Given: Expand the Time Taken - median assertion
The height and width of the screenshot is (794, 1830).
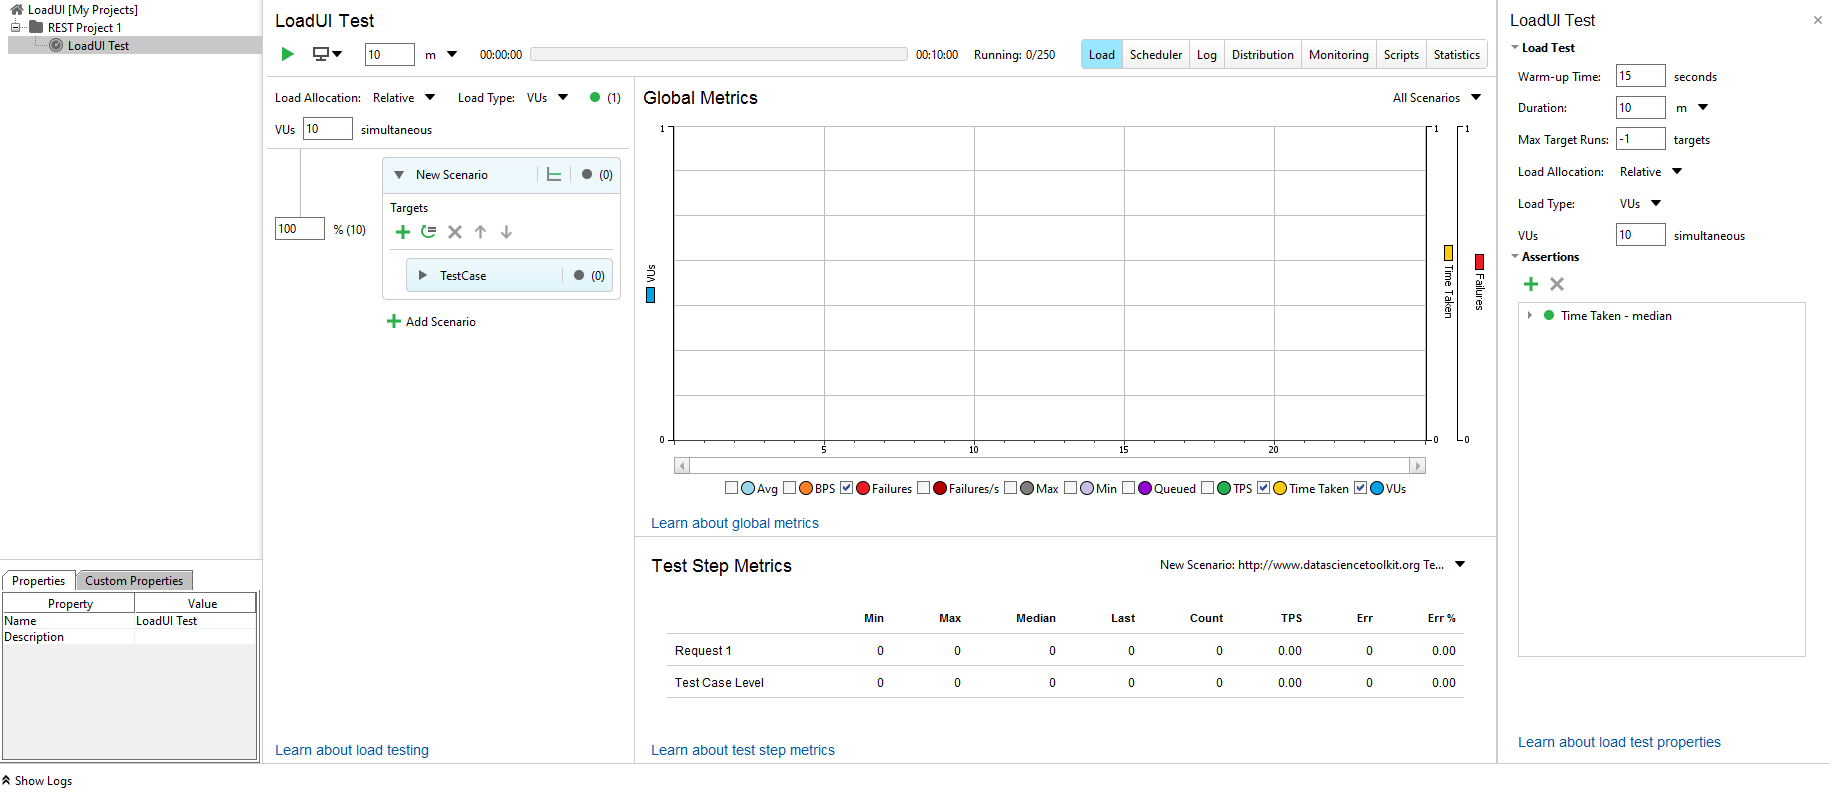Looking at the screenshot, I should pyautogui.click(x=1529, y=315).
